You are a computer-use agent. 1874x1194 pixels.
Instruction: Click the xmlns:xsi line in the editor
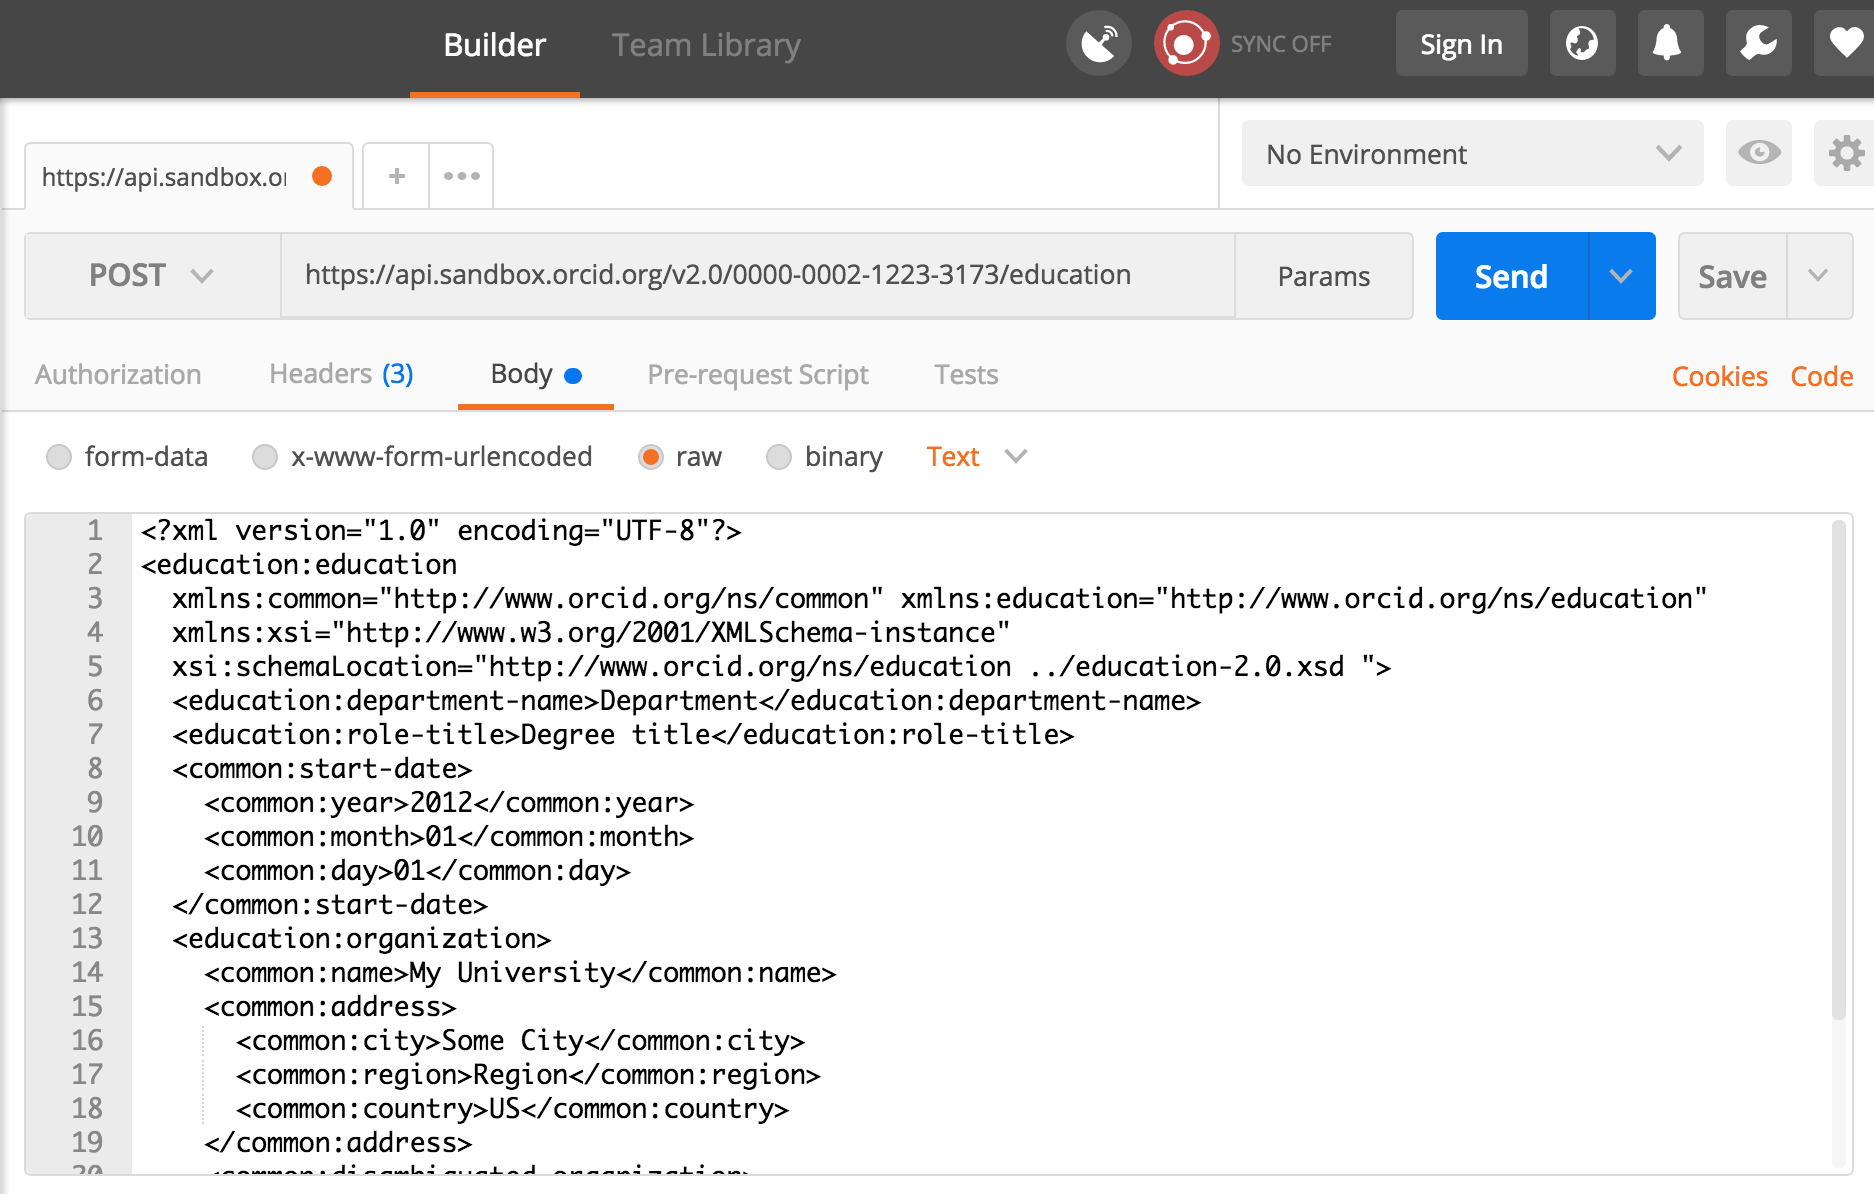pyautogui.click(x=591, y=632)
